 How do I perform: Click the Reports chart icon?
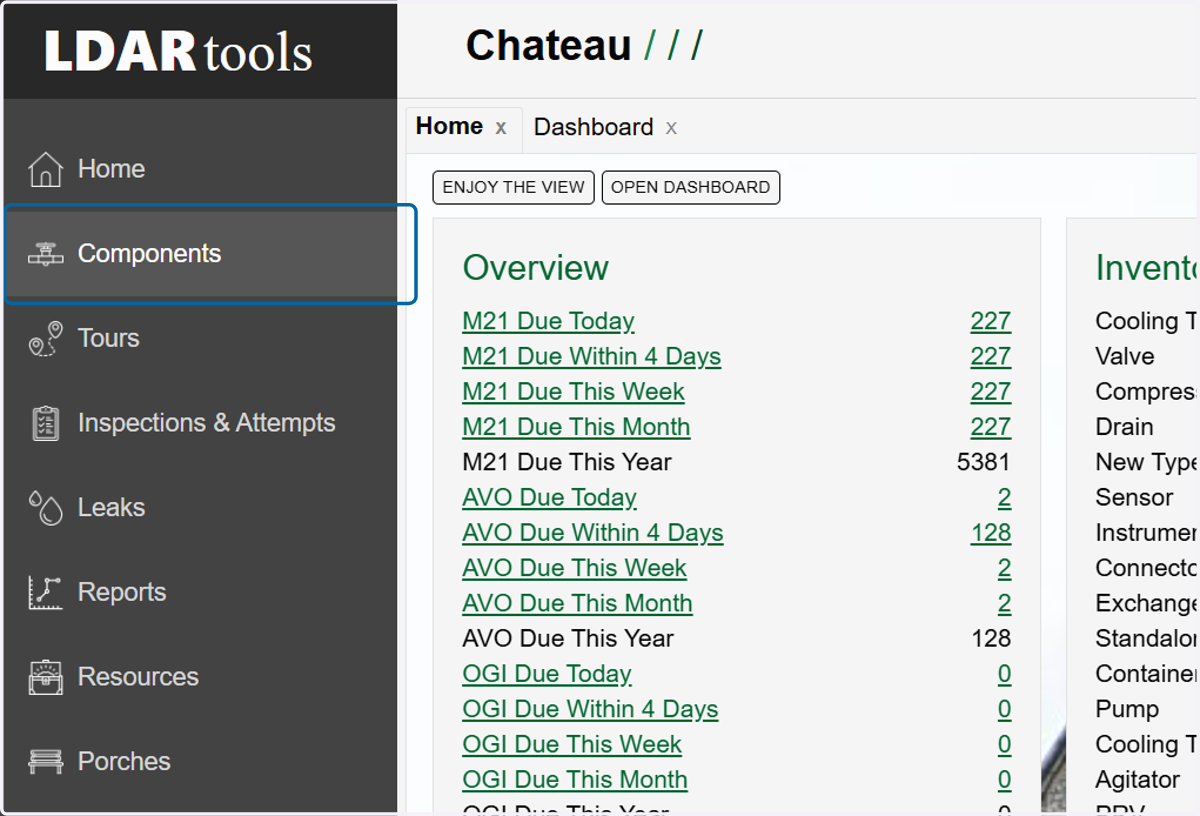point(46,592)
